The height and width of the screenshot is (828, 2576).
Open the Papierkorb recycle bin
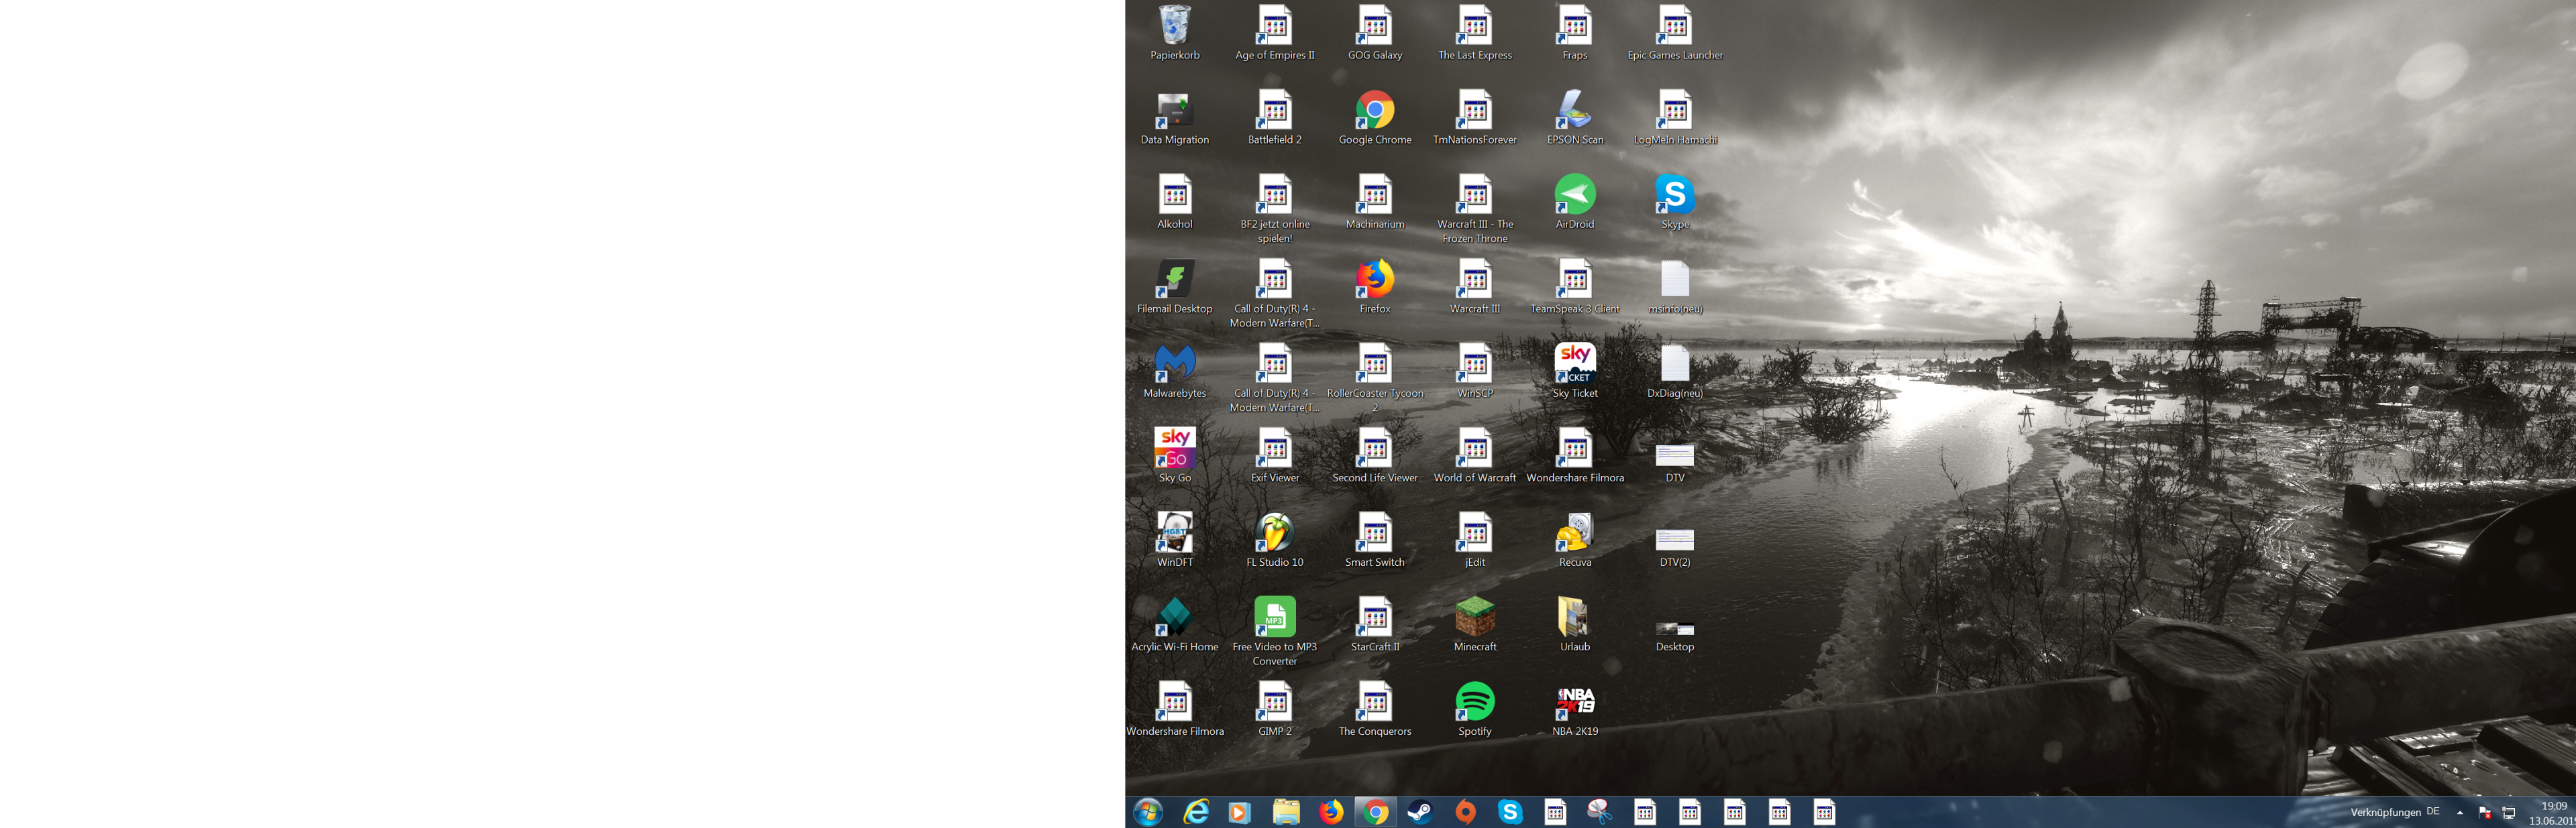click(x=1175, y=26)
